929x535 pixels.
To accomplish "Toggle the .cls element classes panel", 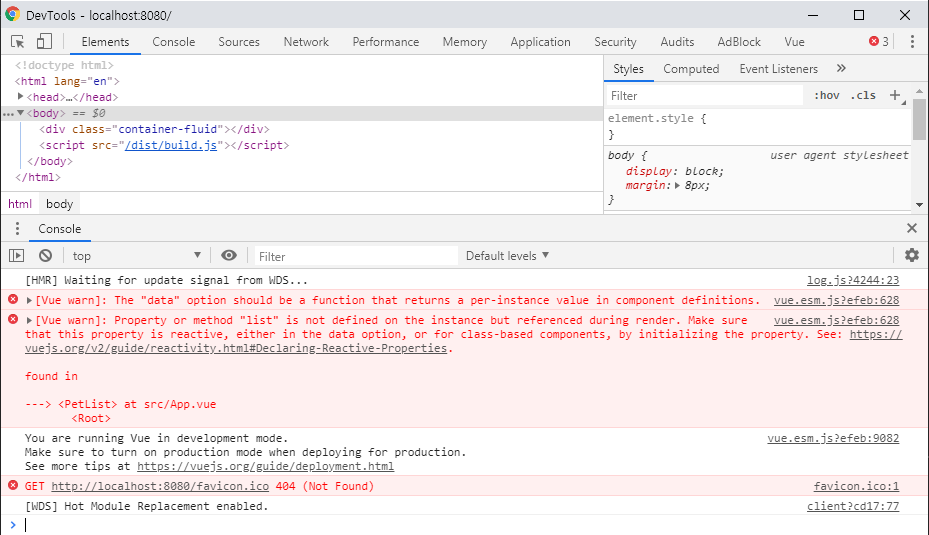I will click(x=863, y=95).
